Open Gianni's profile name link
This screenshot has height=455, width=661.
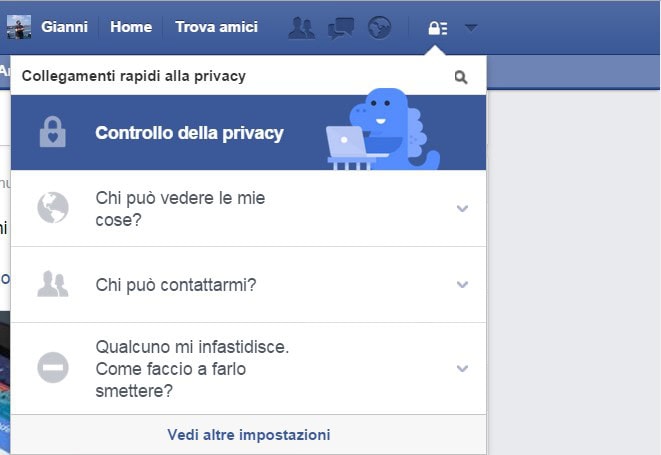pyautogui.click(x=64, y=27)
